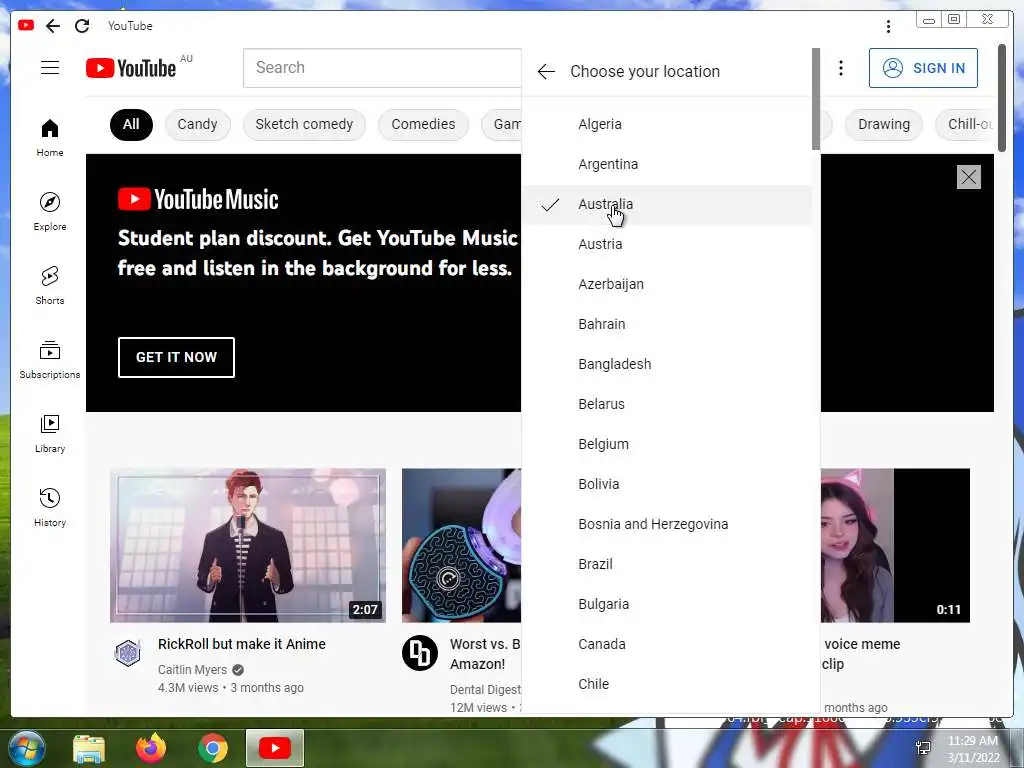
Task: Open the RickRoll anime video thumbnail
Action: coord(248,545)
